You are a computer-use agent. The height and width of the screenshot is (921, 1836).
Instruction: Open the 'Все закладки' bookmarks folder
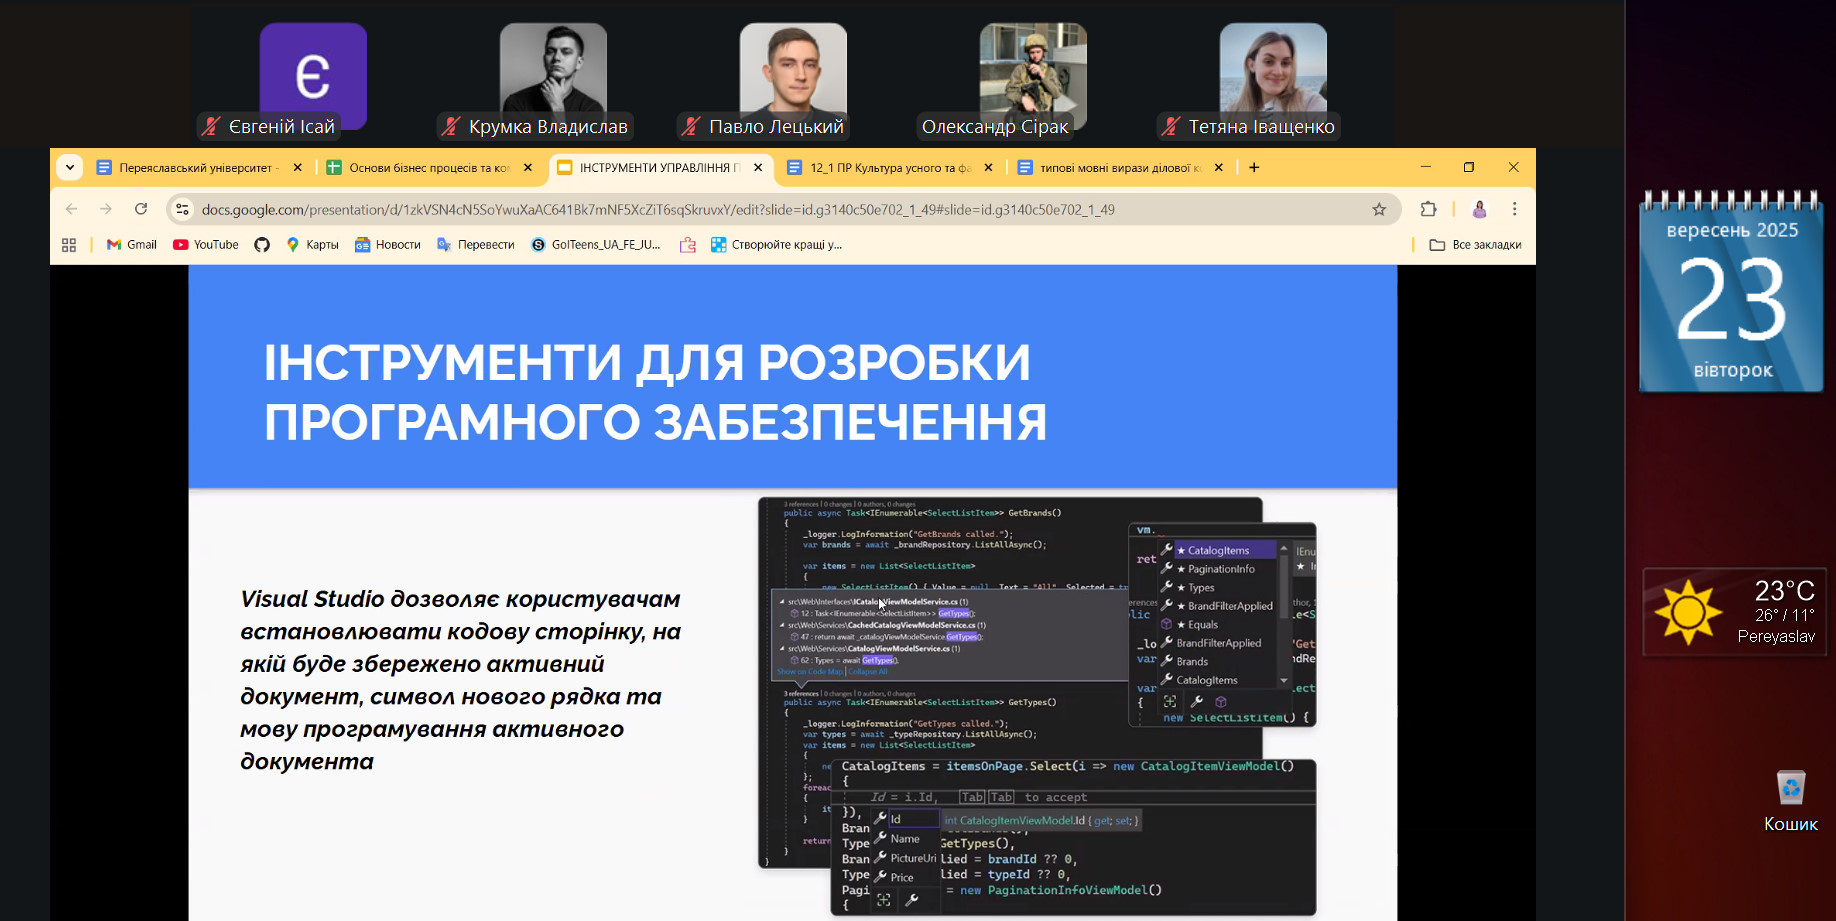(x=1475, y=245)
